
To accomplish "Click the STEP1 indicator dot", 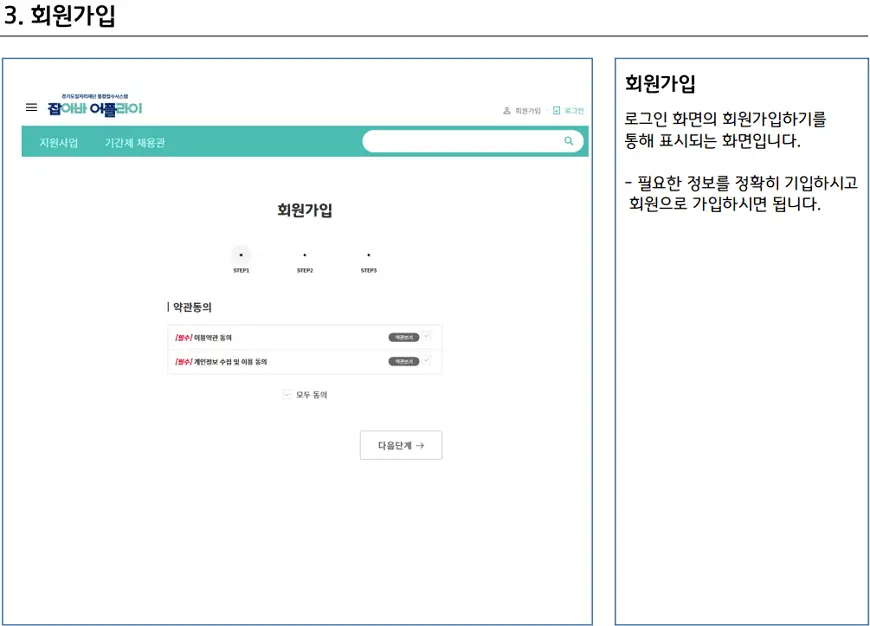I will point(241,256).
